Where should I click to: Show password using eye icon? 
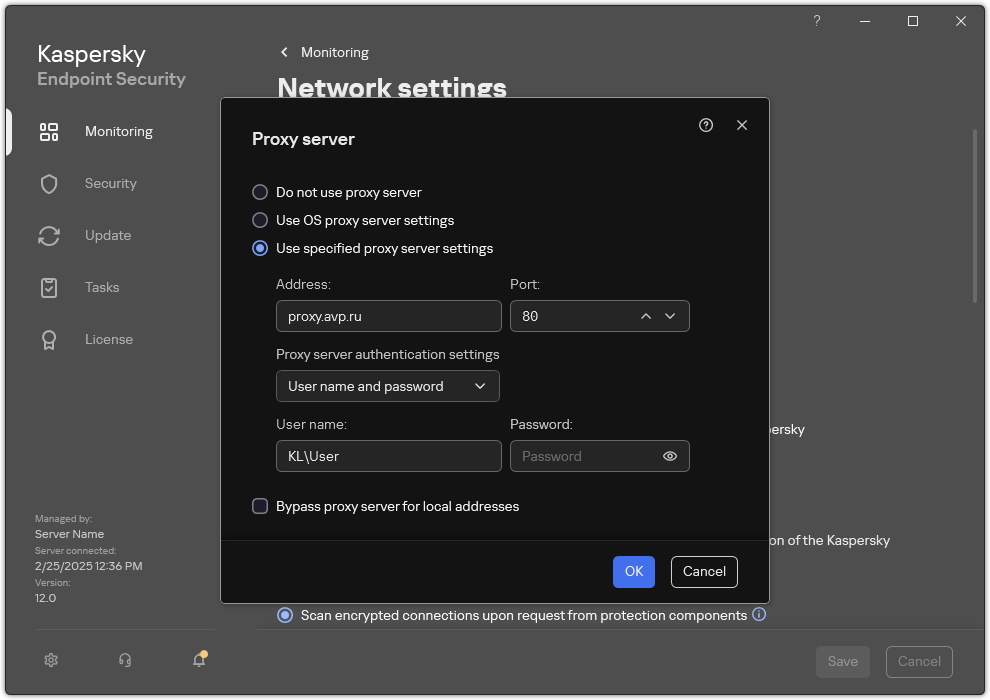pyautogui.click(x=670, y=456)
